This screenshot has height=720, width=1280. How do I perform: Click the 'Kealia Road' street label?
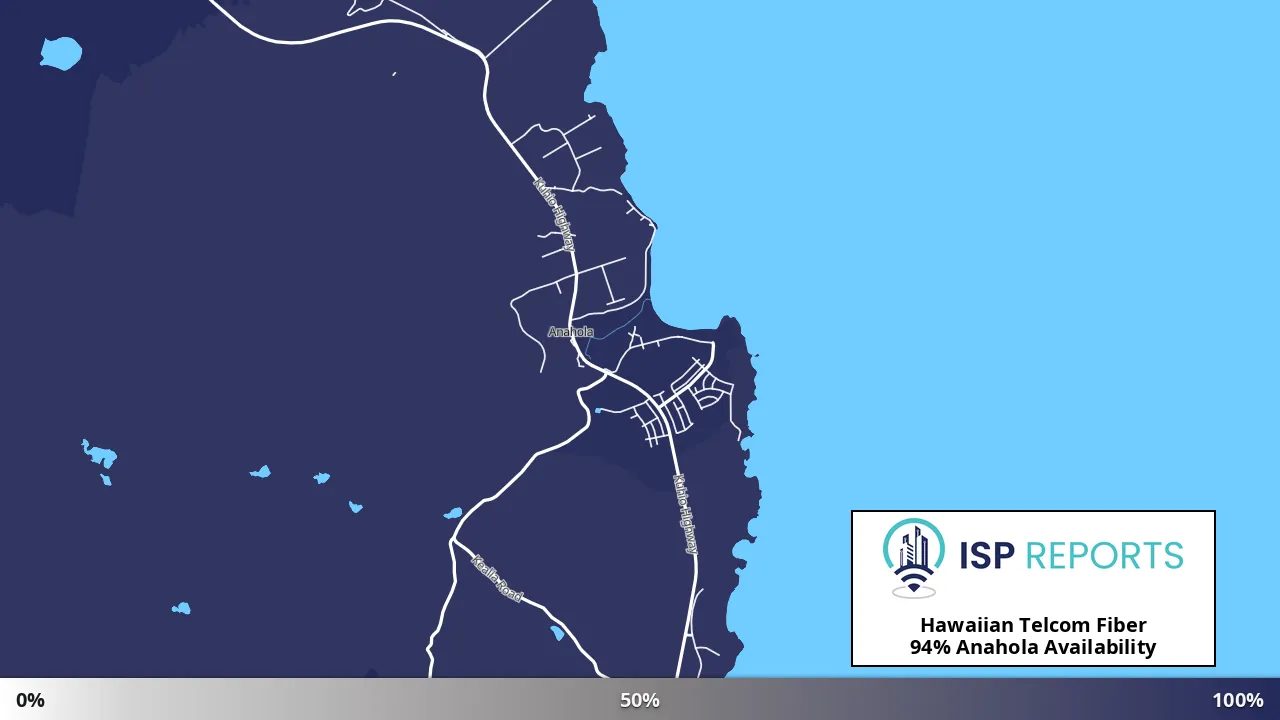point(497,578)
